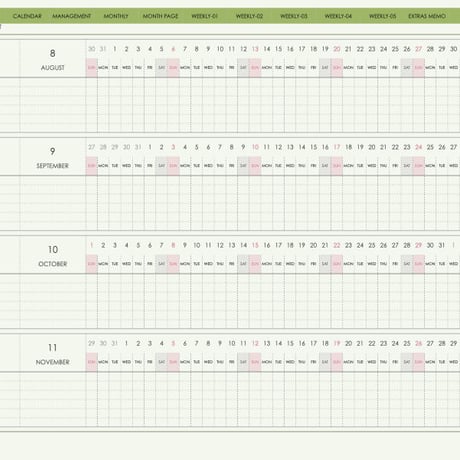Screen dimensions: 460x460
Task: Click date 10 in the September row
Action: click(x=255, y=147)
